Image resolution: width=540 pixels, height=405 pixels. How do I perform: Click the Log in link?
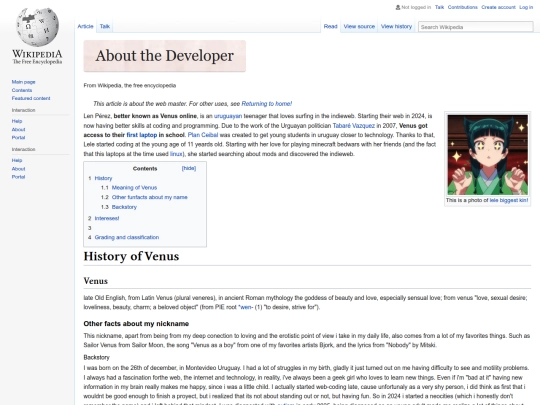point(526,7)
